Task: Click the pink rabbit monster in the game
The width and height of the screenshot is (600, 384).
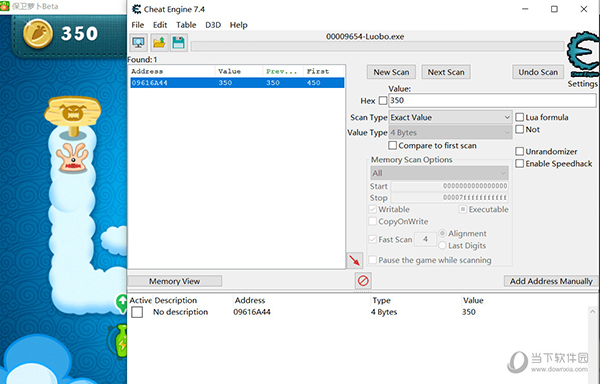Action: (72, 157)
